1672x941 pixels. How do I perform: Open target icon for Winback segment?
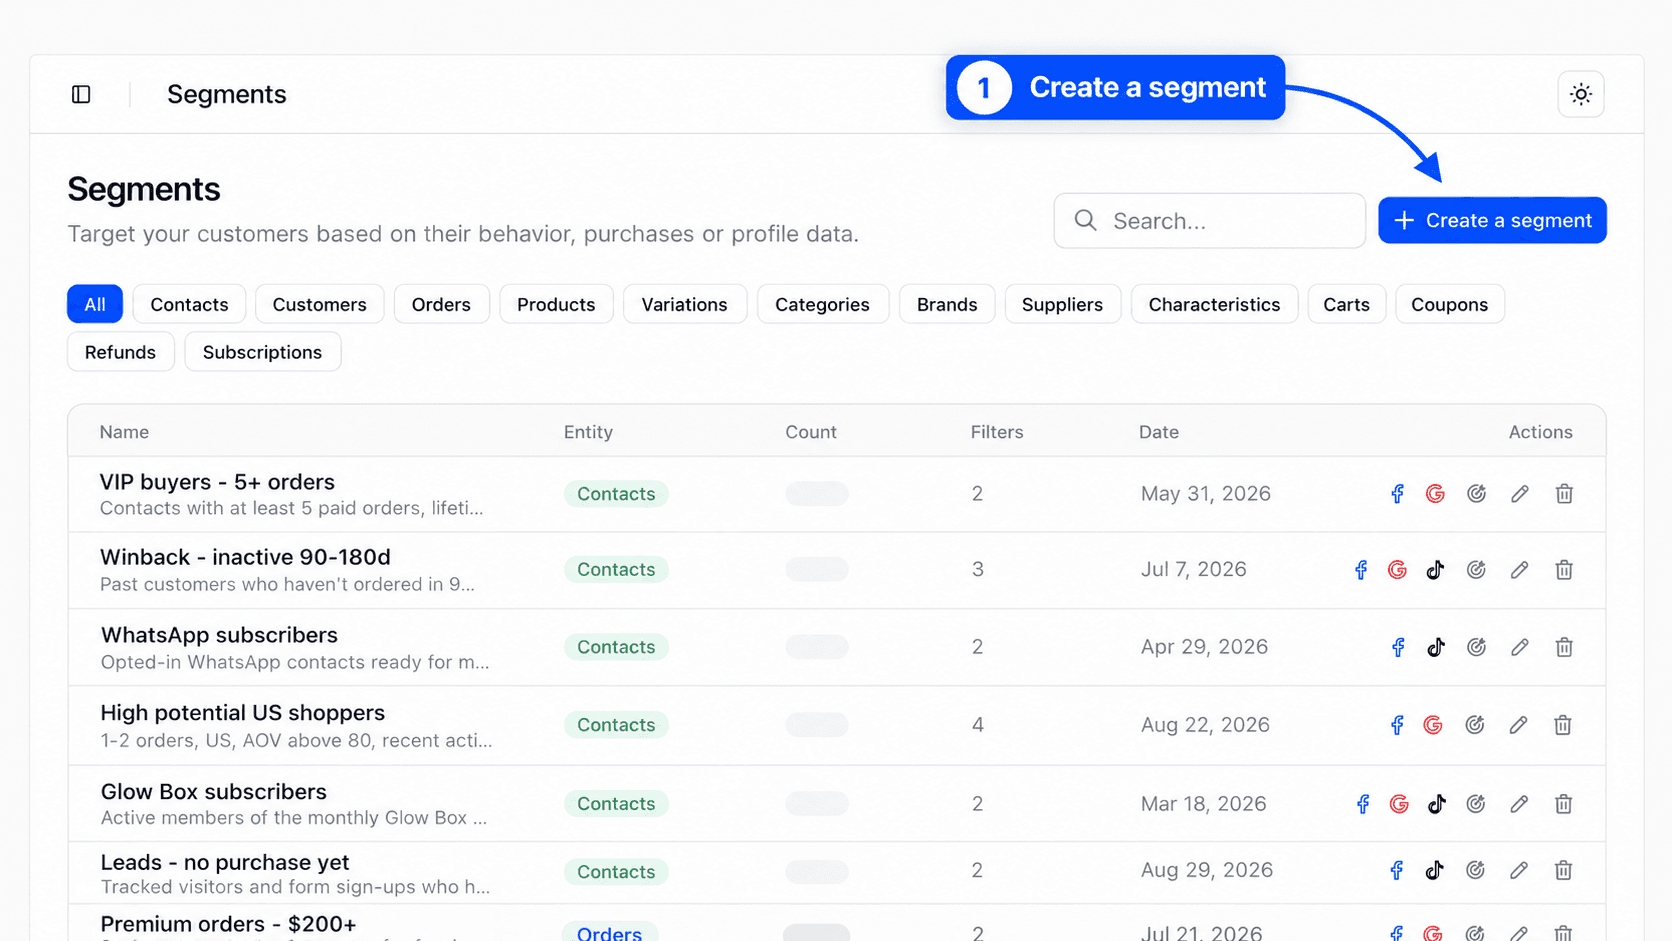click(1476, 570)
